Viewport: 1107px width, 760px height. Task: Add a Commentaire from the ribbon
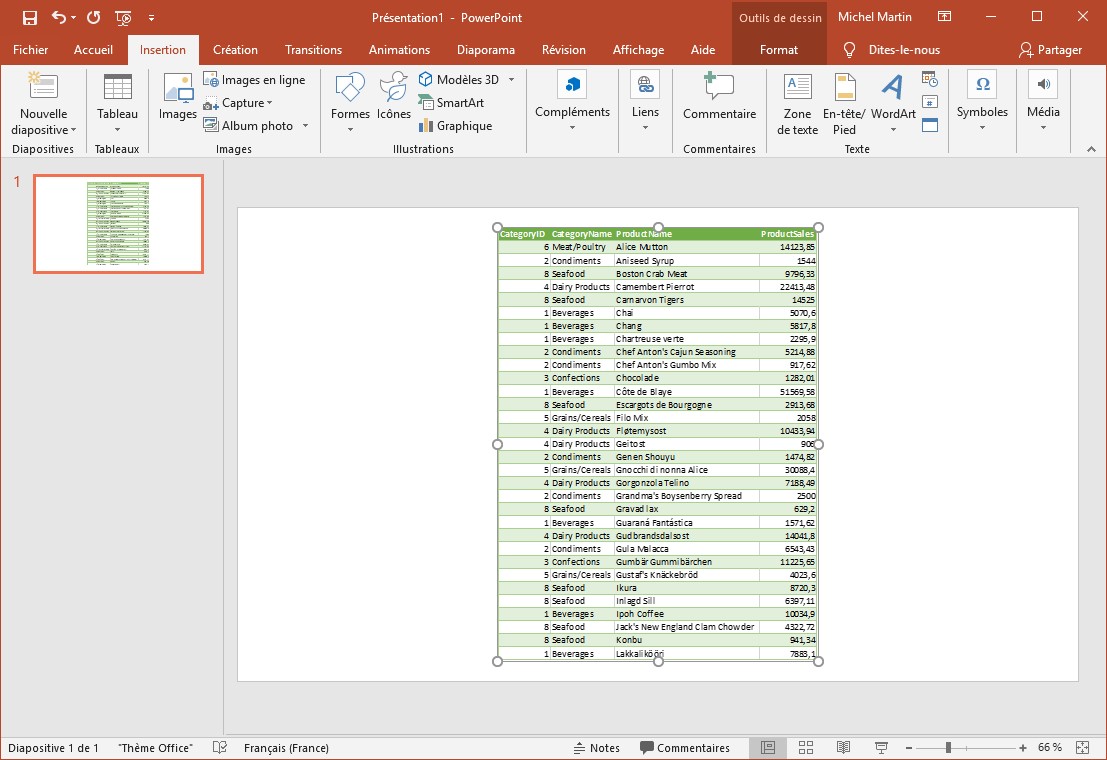pos(719,98)
